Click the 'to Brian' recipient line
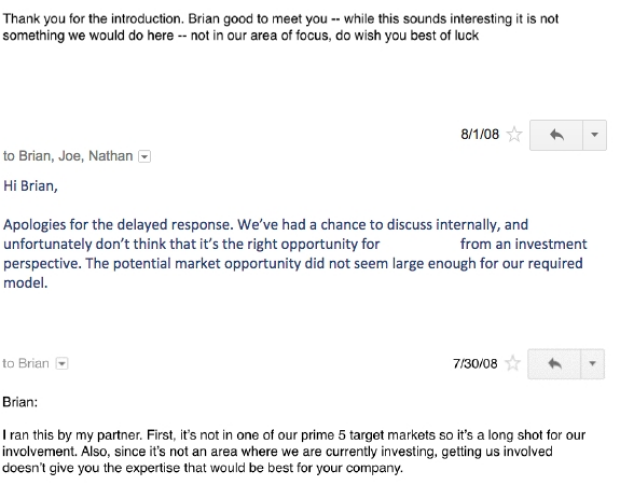This screenshot has height=485, width=620. 26,363
